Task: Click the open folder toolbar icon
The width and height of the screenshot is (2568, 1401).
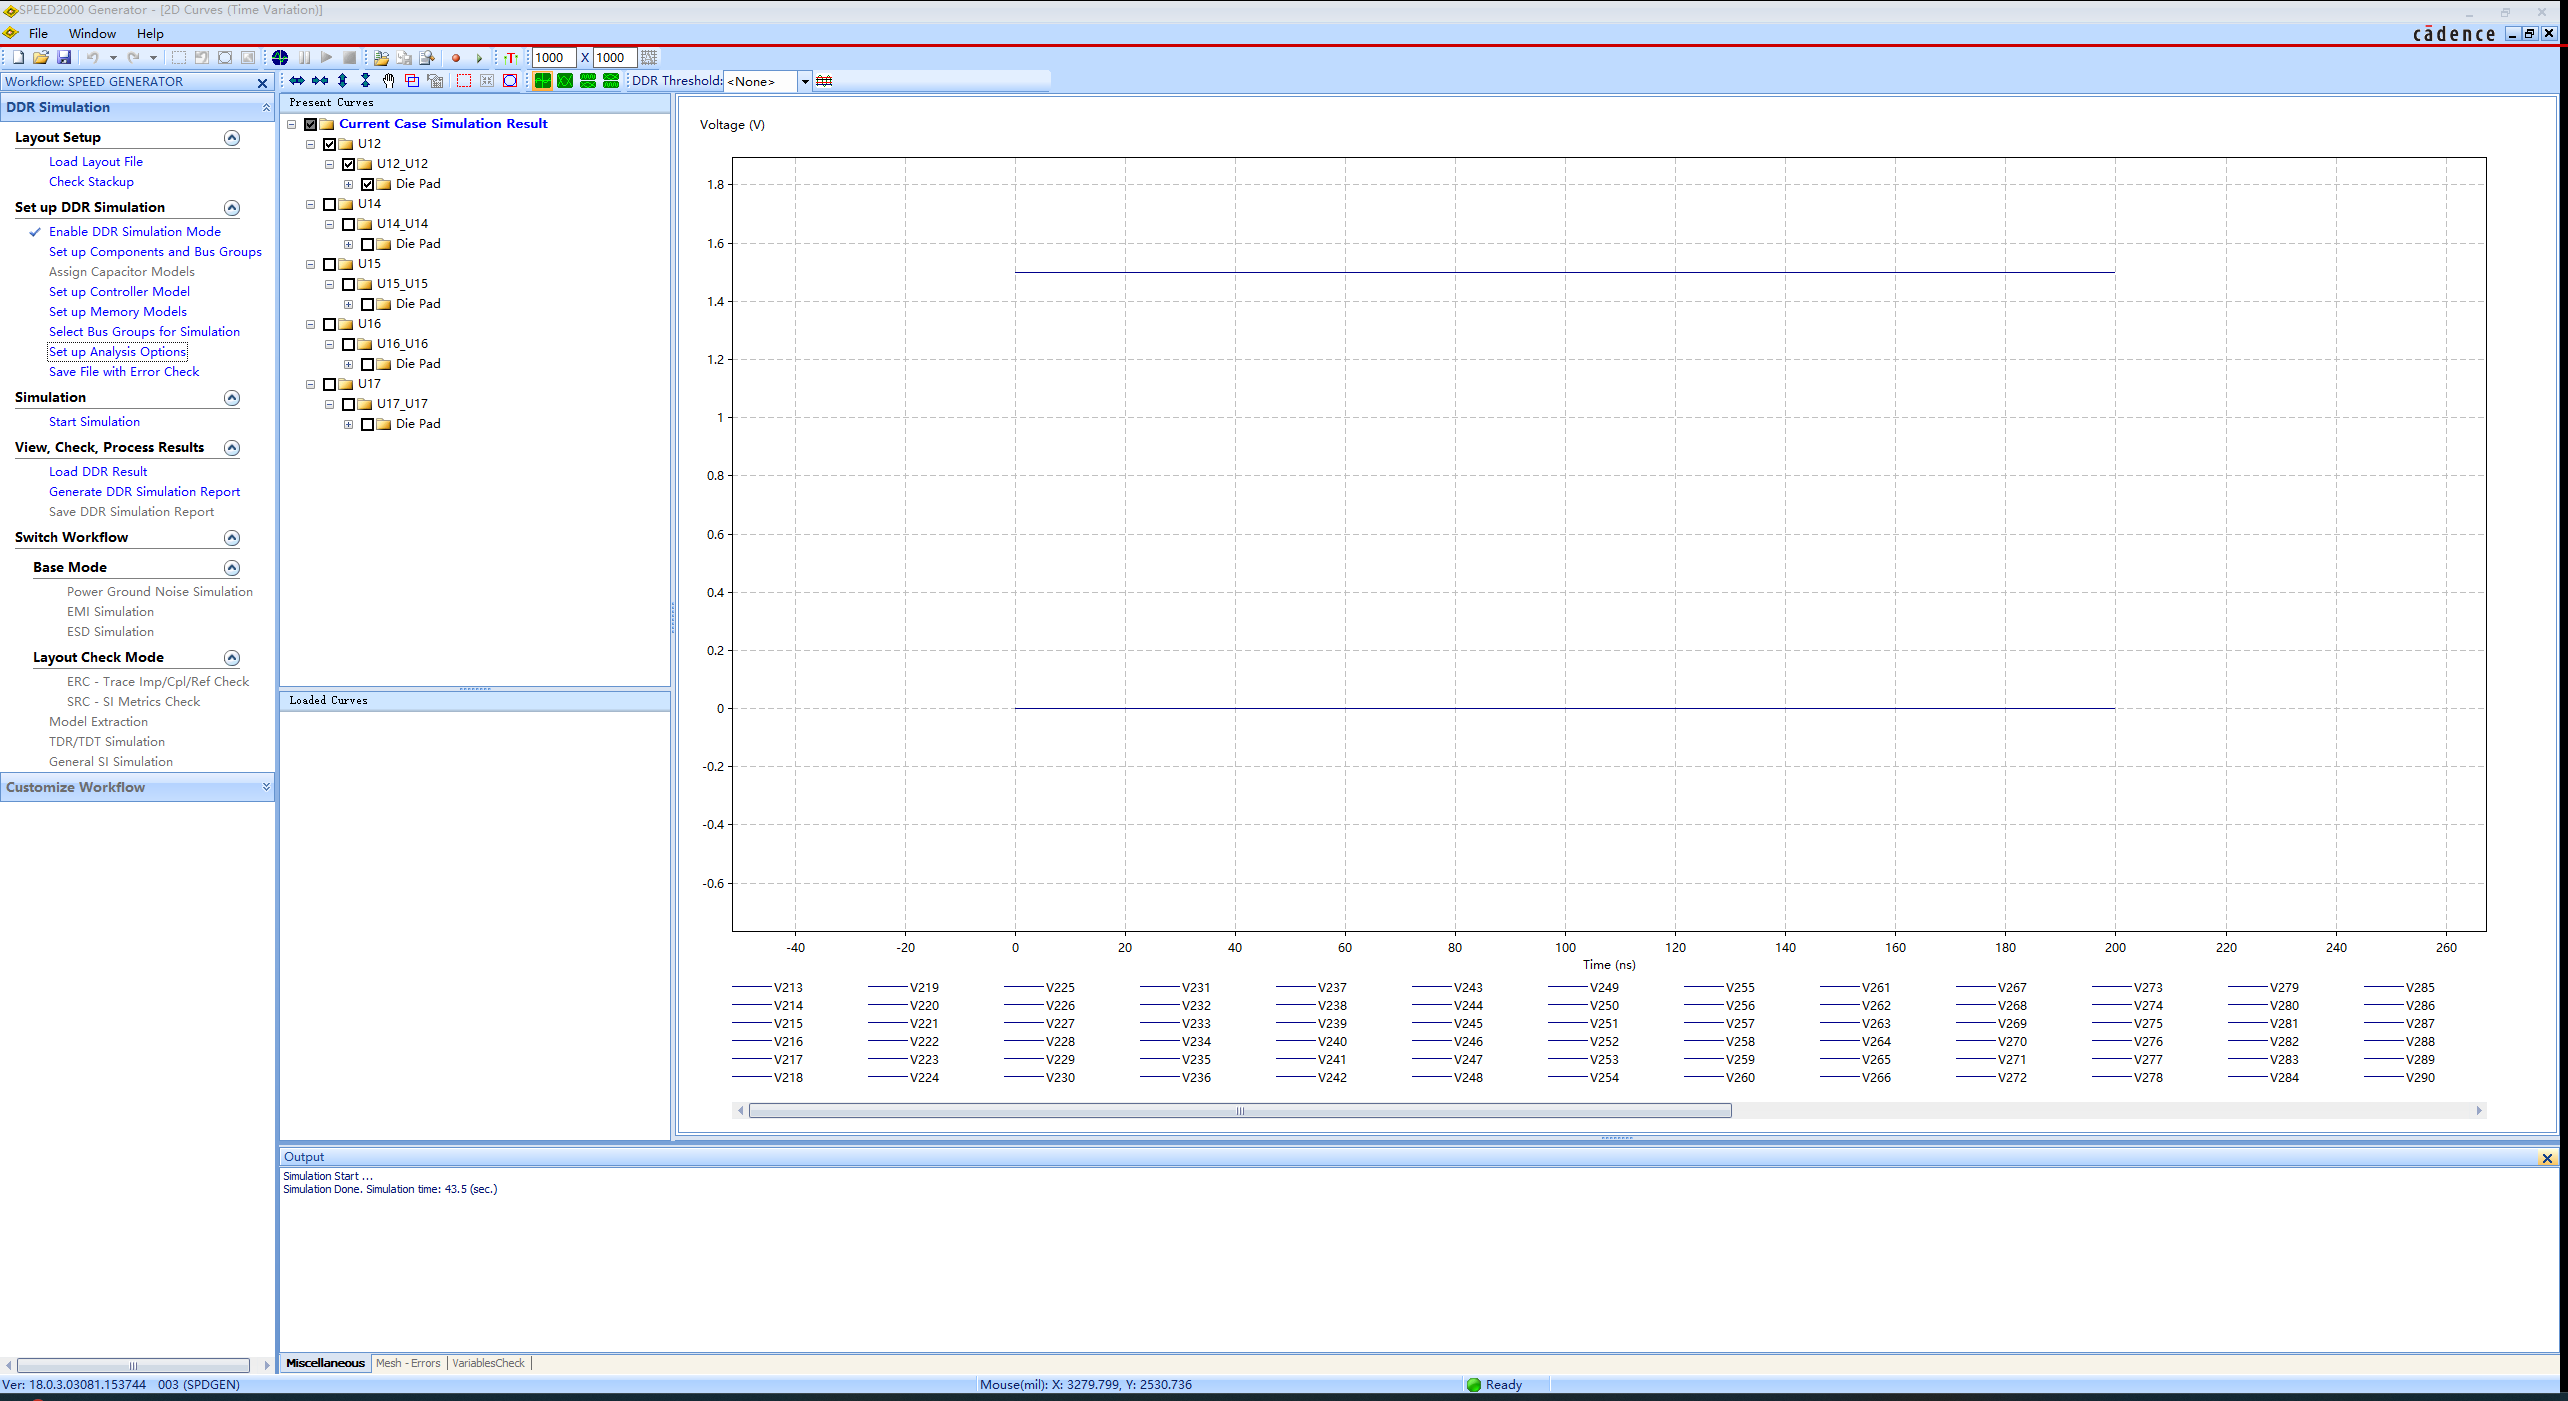Action: (x=41, y=58)
